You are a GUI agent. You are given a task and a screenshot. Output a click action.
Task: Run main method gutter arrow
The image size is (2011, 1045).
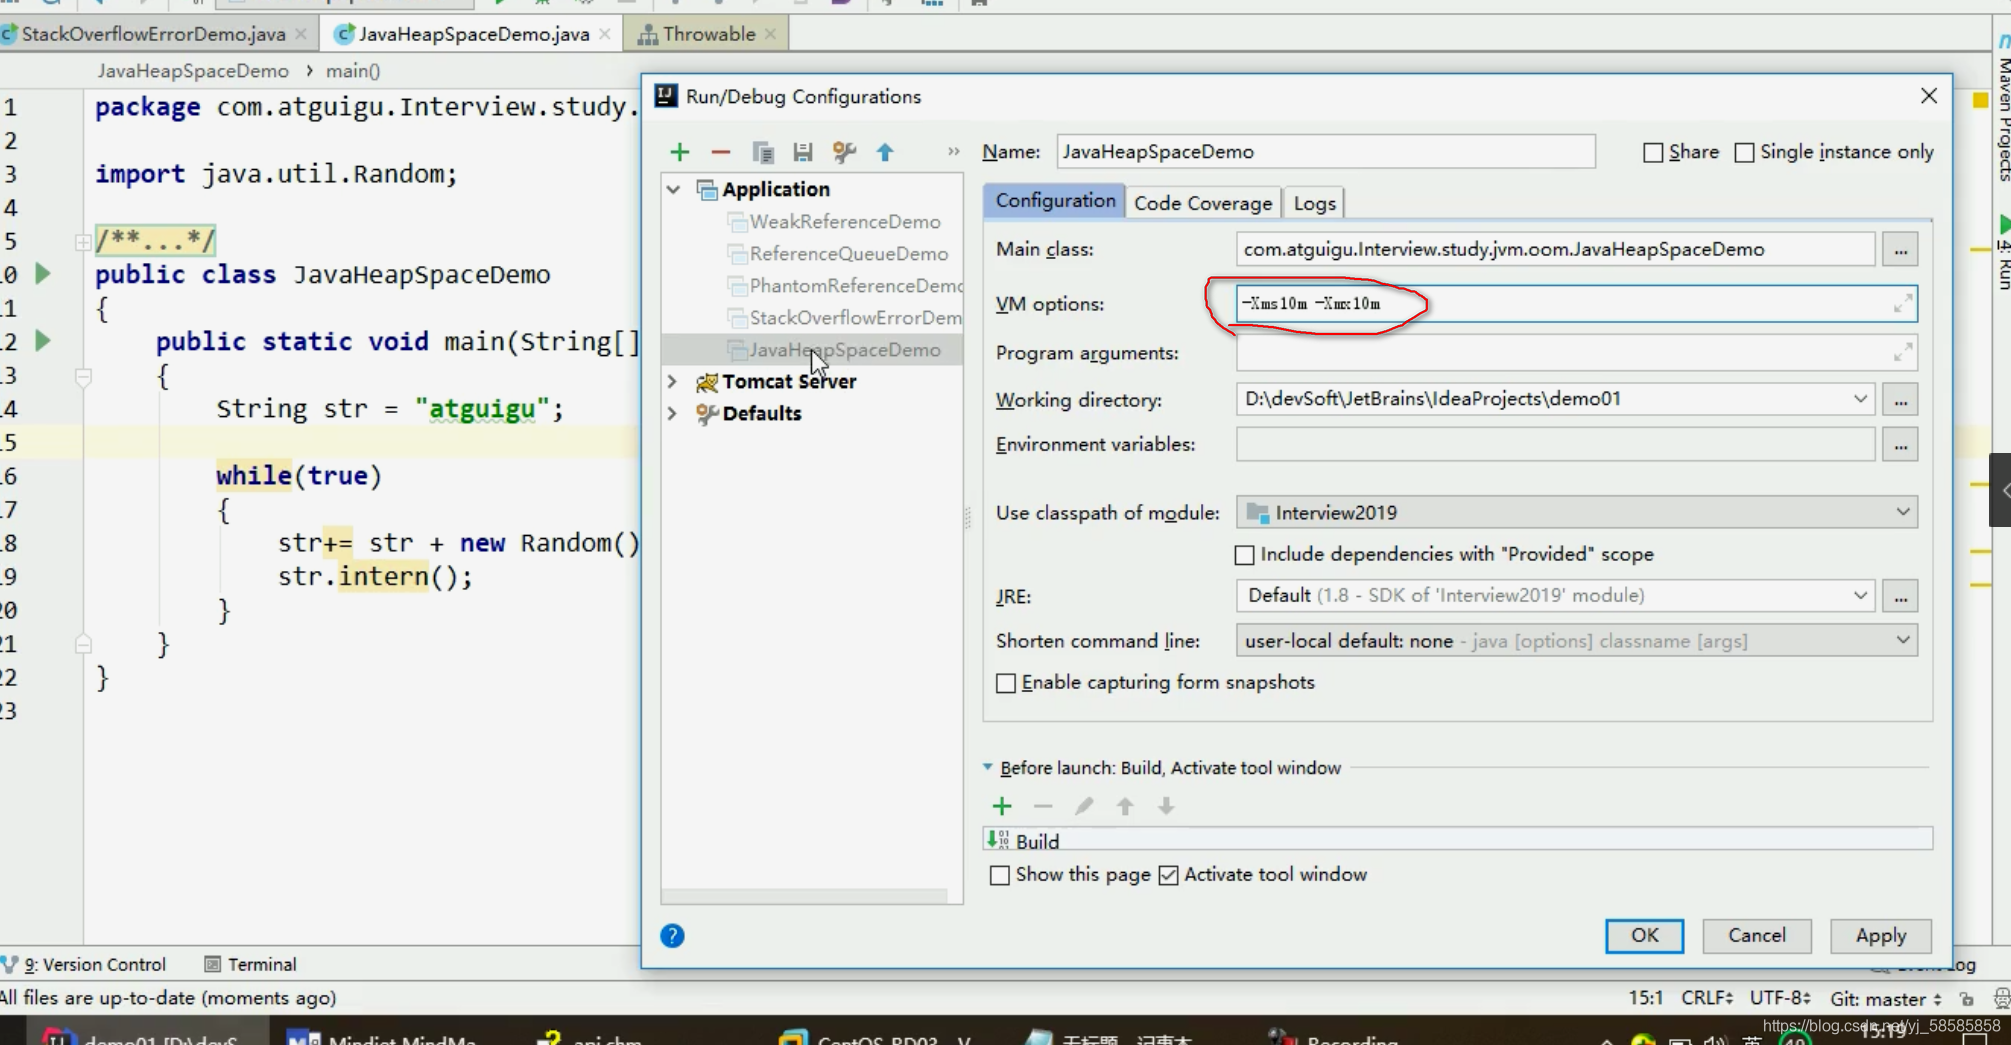point(43,341)
